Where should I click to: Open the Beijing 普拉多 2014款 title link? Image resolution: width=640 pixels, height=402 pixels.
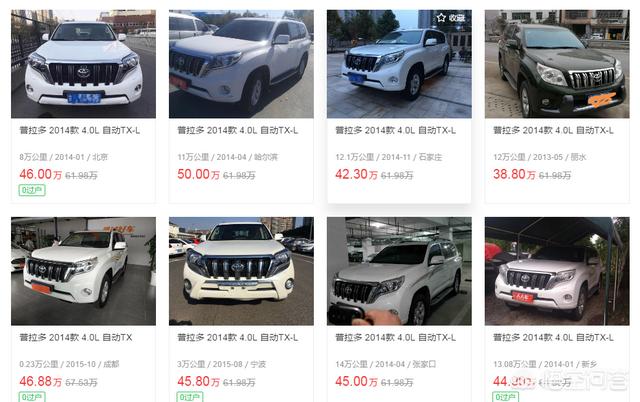coord(80,131)
